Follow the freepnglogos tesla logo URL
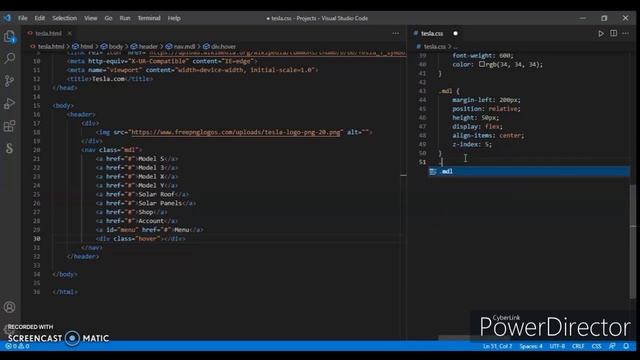This screenshot has width=640, height=360. point(236,132)
